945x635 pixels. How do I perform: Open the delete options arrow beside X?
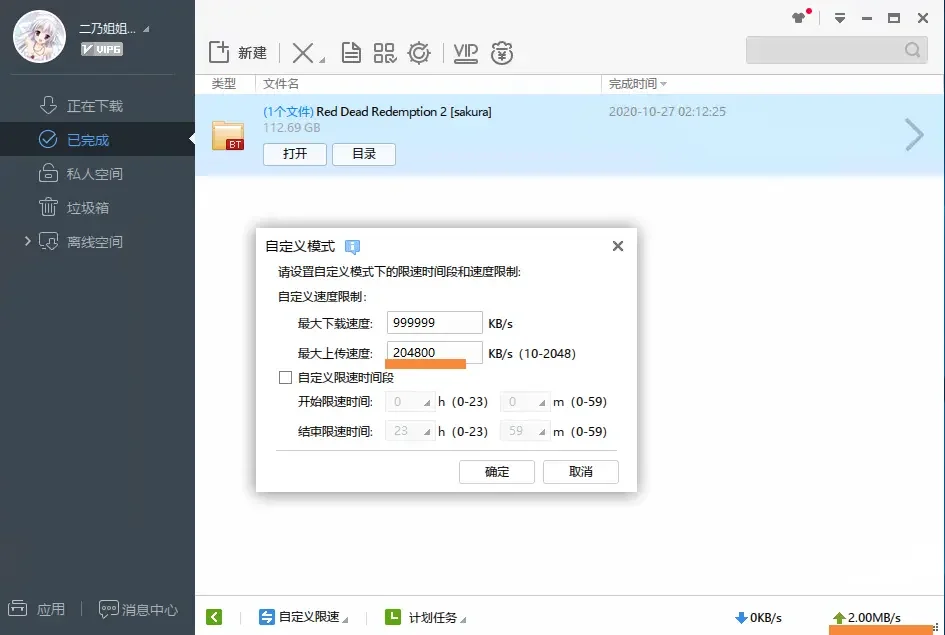pos(322,60)
